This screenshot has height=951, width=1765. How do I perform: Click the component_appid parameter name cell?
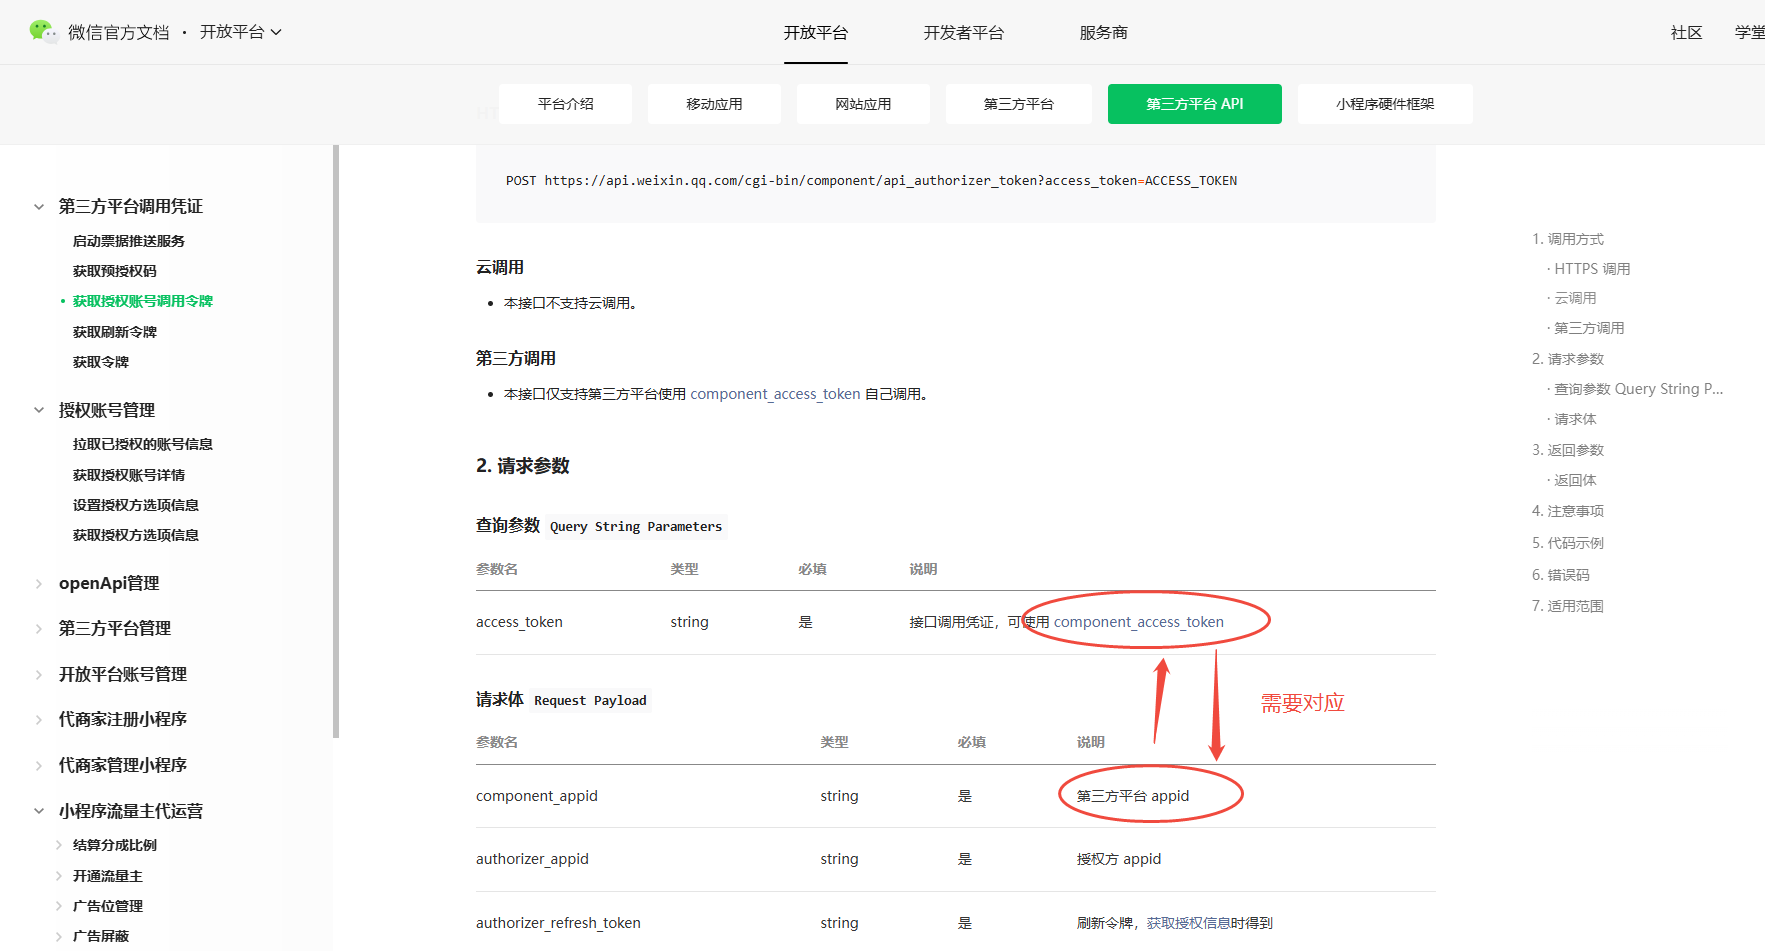coord(537,796)
